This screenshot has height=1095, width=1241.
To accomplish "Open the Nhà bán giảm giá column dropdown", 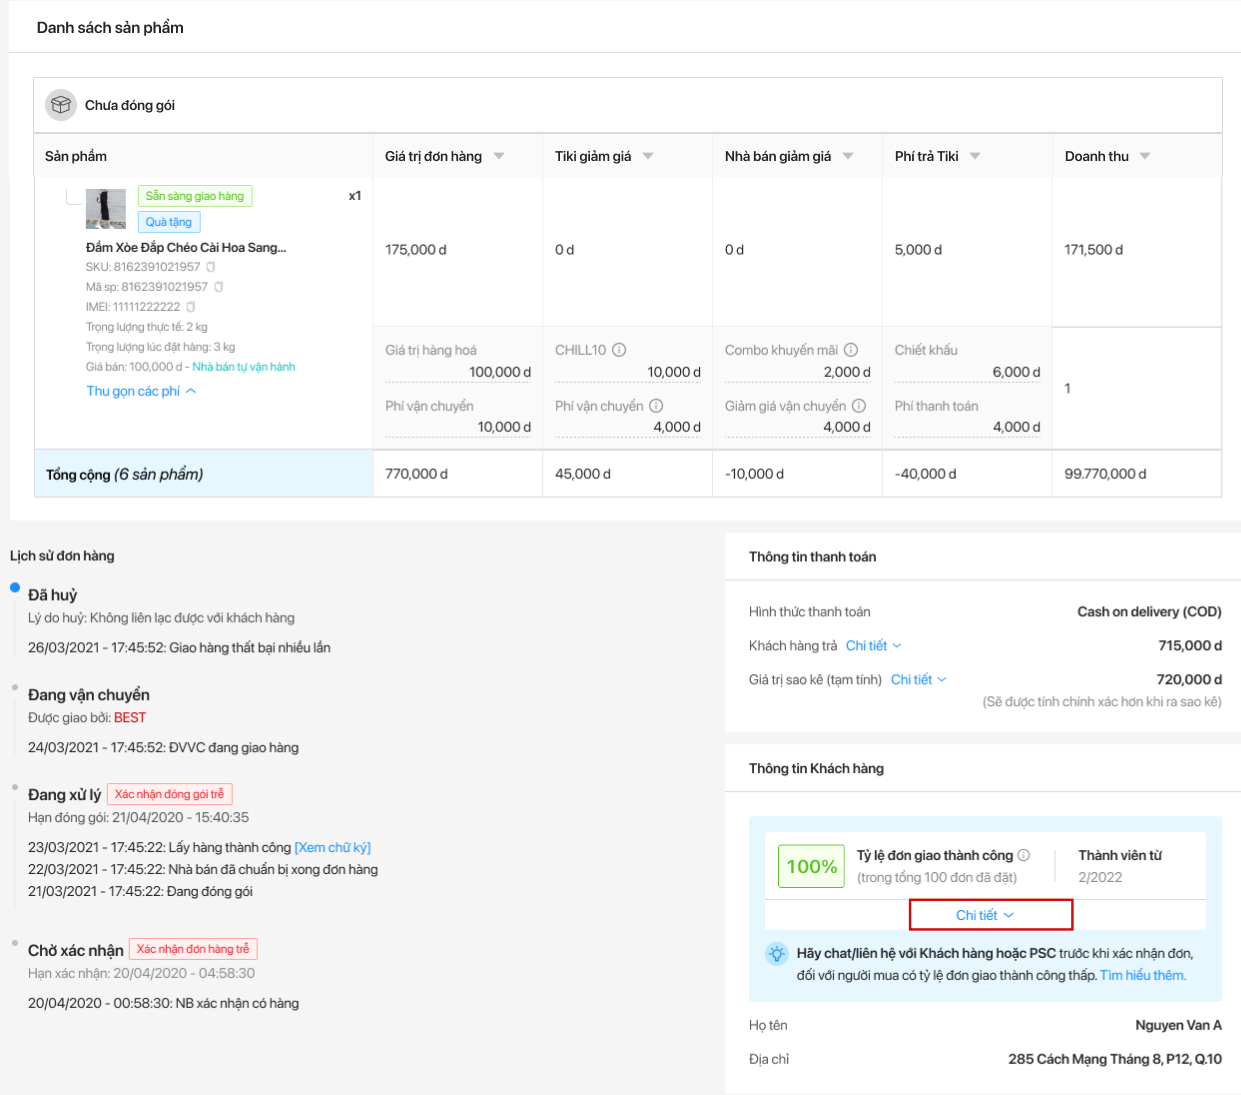I will pos(848,156).
